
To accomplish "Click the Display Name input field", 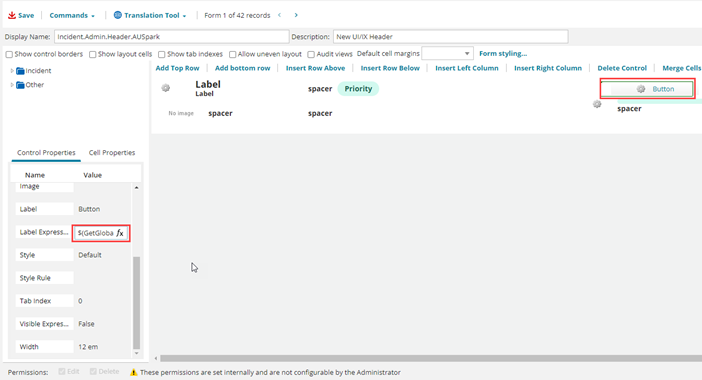I will [171, 37].
